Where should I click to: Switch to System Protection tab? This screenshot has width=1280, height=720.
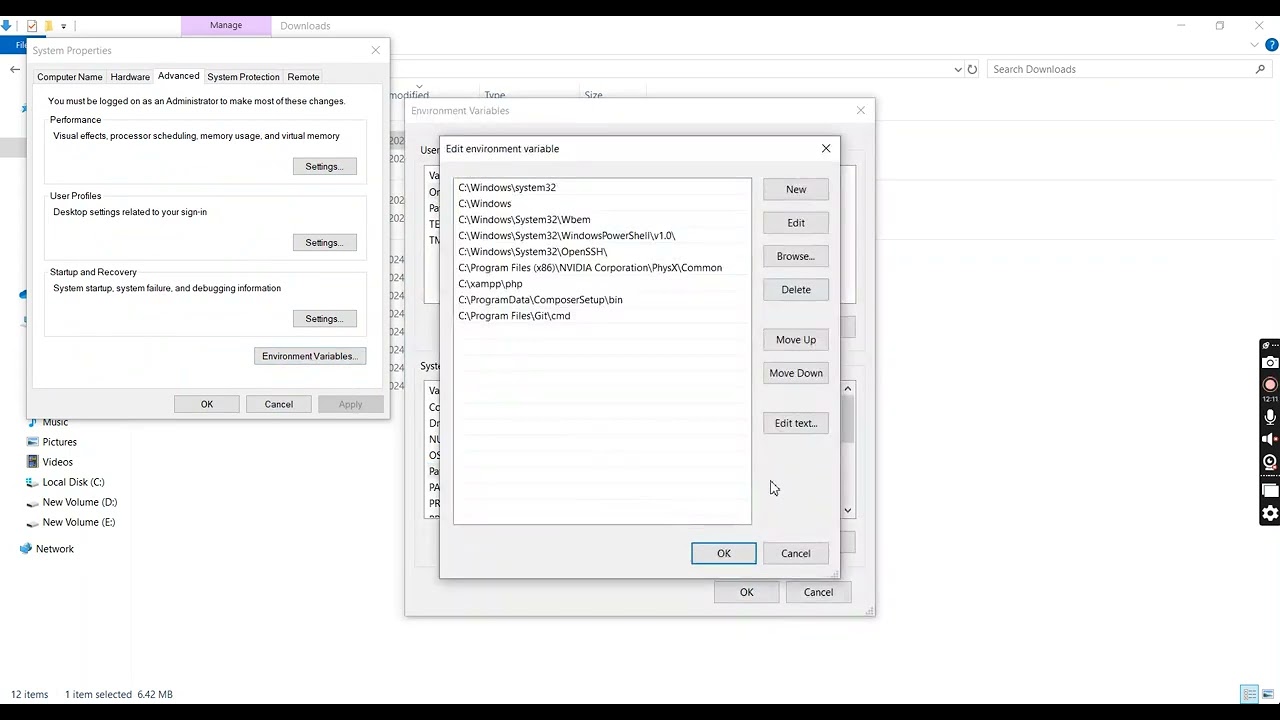243,77
